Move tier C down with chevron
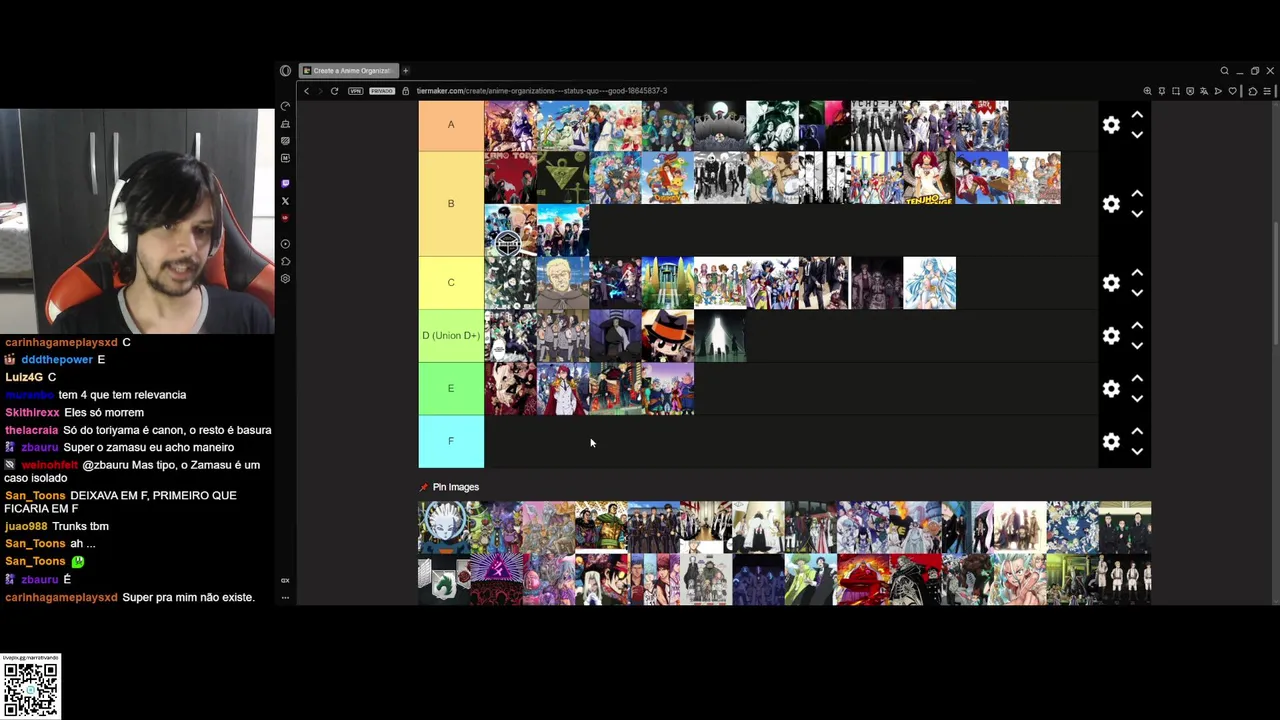This screenshot has height=720, width=1280. click(1137, 293)
